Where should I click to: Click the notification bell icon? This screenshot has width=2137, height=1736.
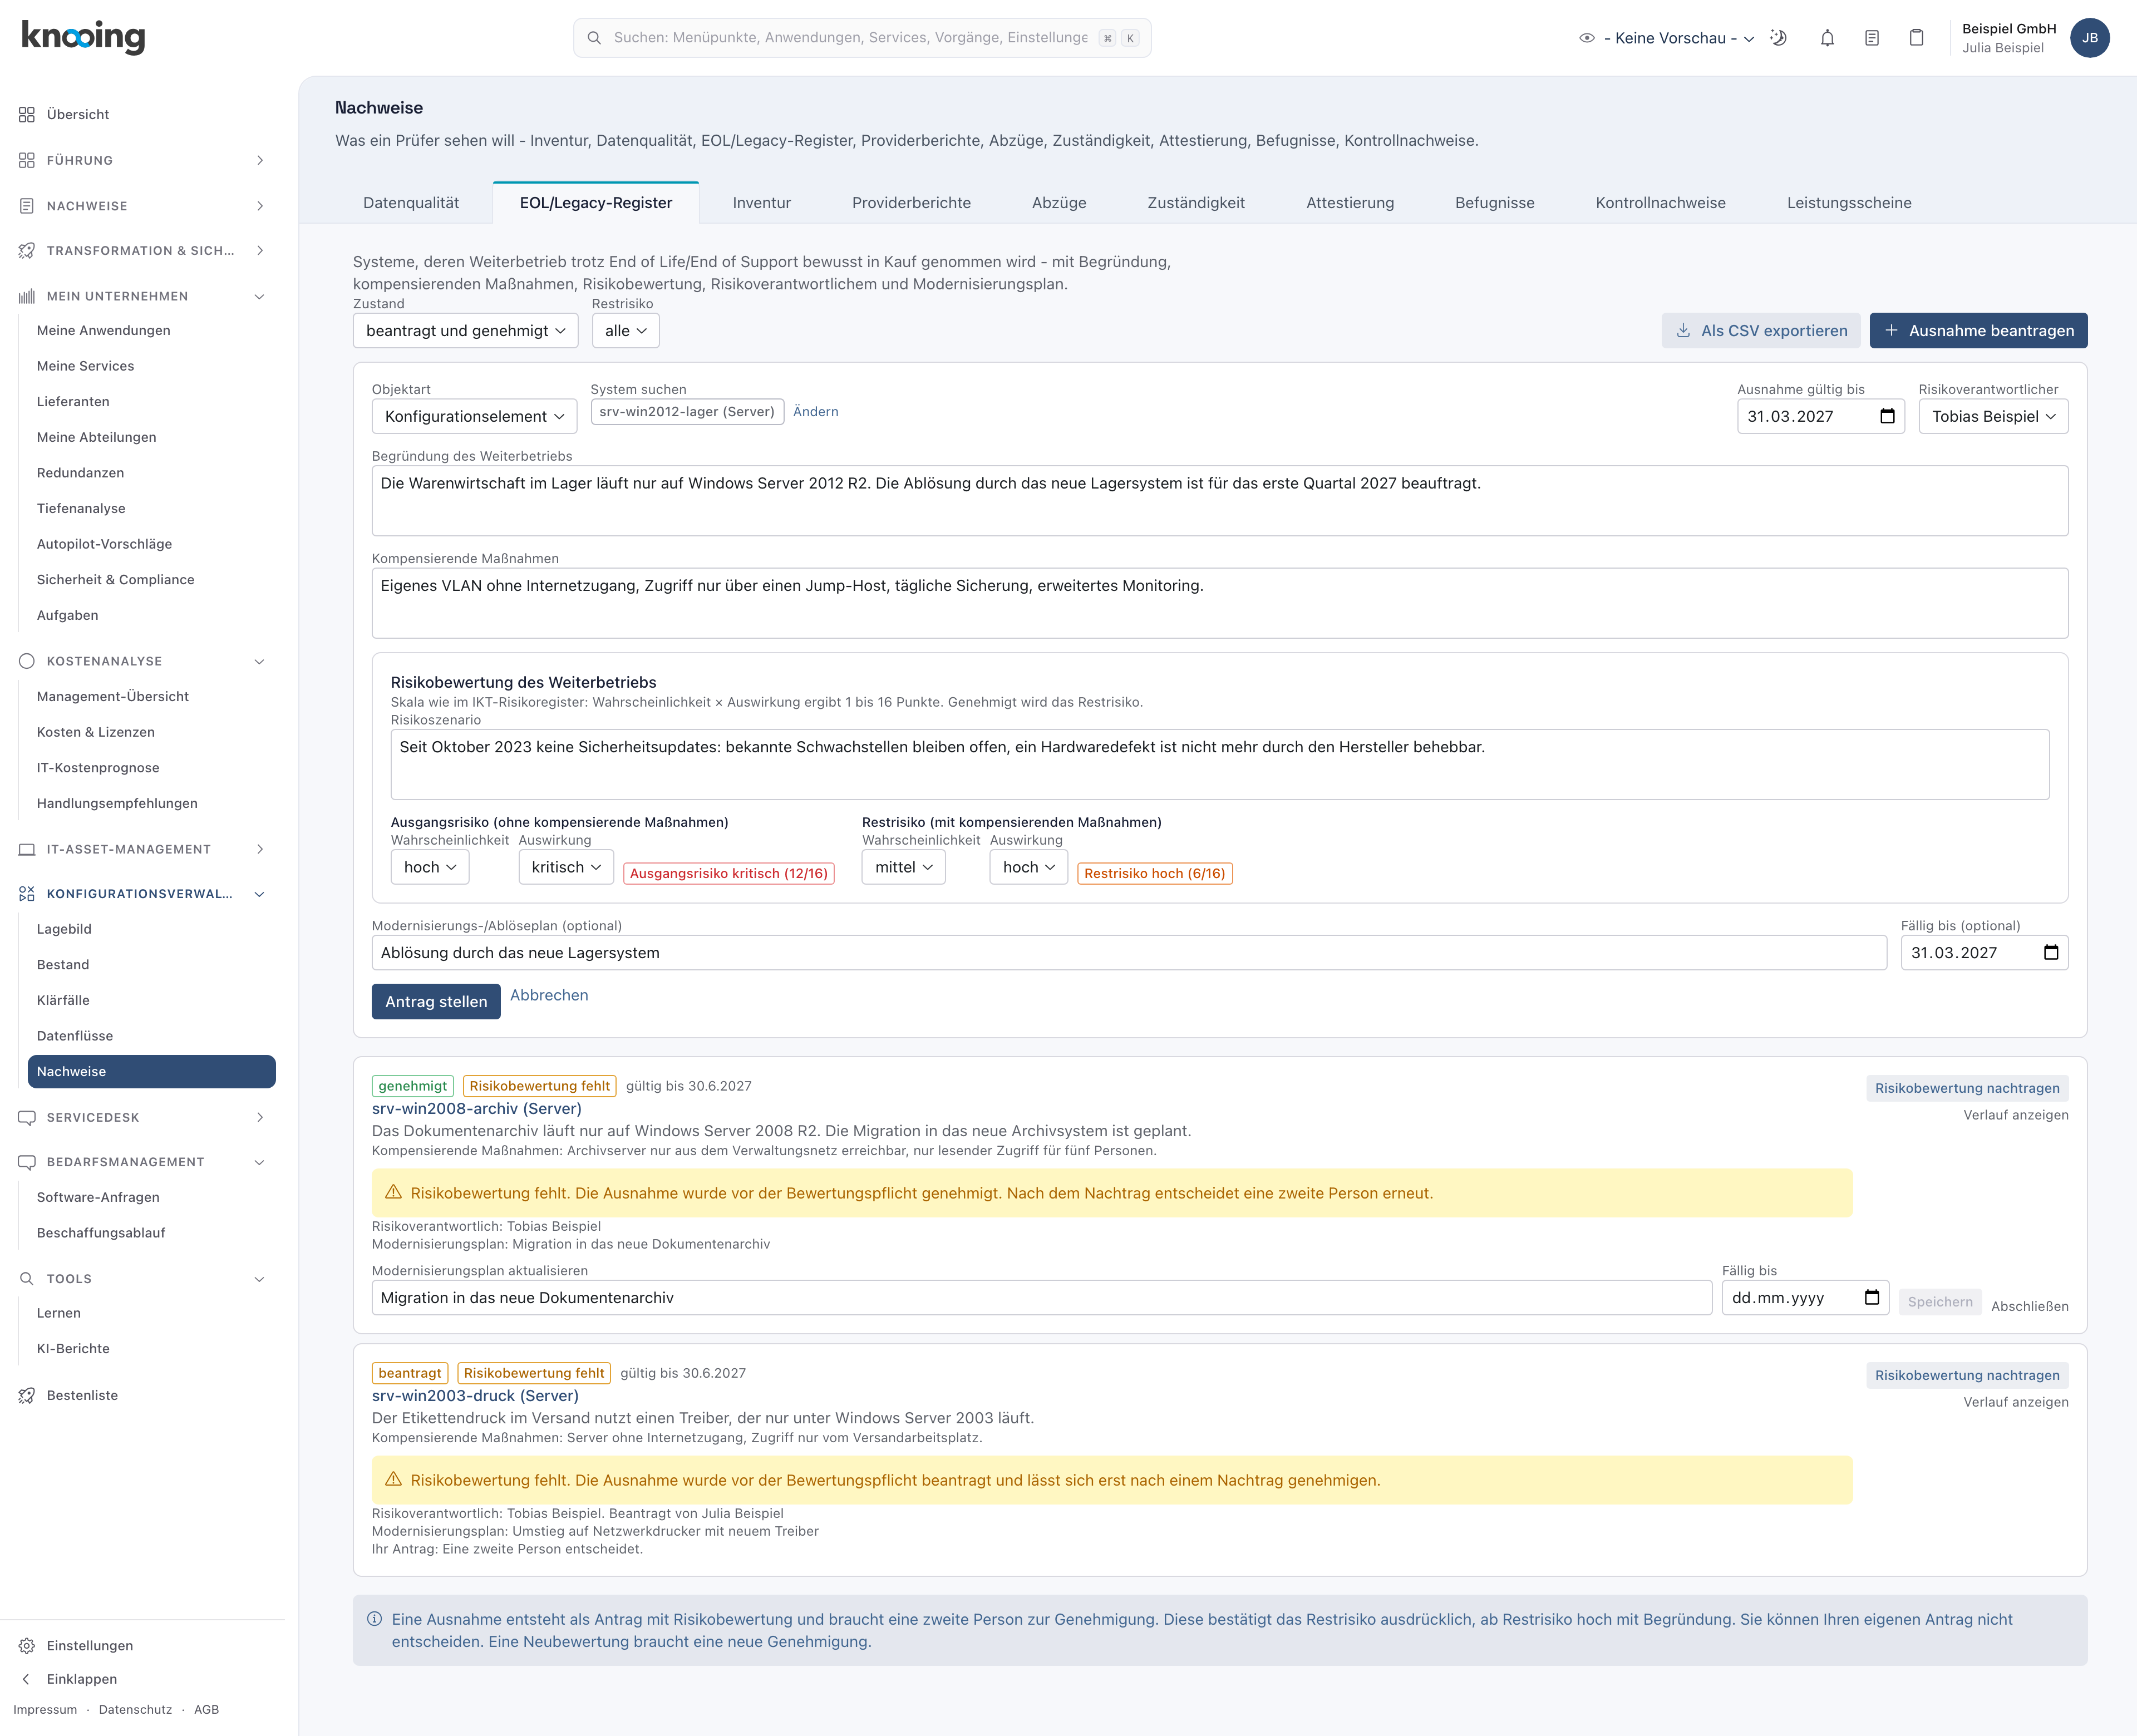point(1827,38)
